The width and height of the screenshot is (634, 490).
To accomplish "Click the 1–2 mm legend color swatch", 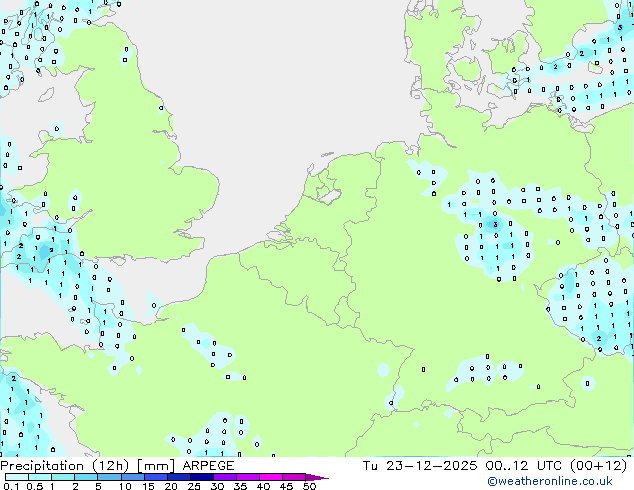I will pyautogui.click(x=63, y=477).
